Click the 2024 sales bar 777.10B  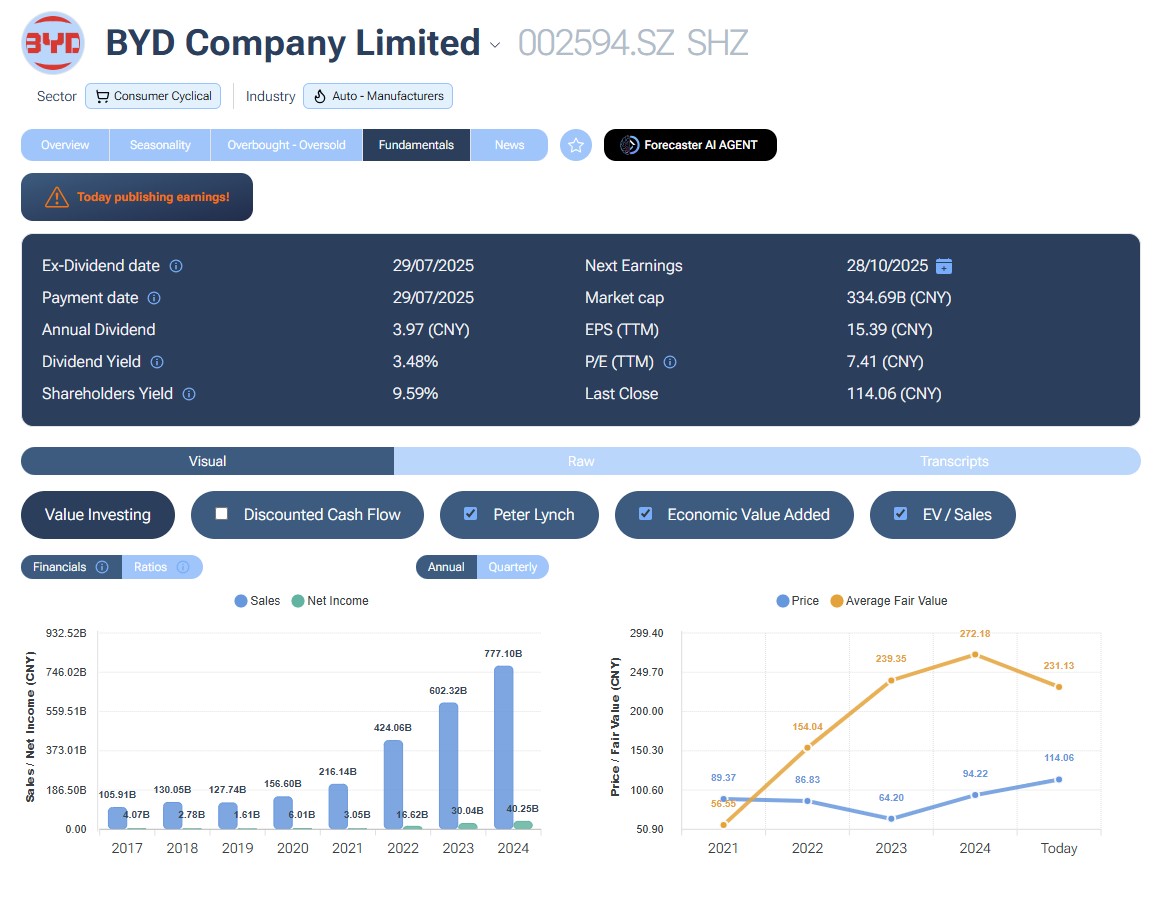point(504,747)
